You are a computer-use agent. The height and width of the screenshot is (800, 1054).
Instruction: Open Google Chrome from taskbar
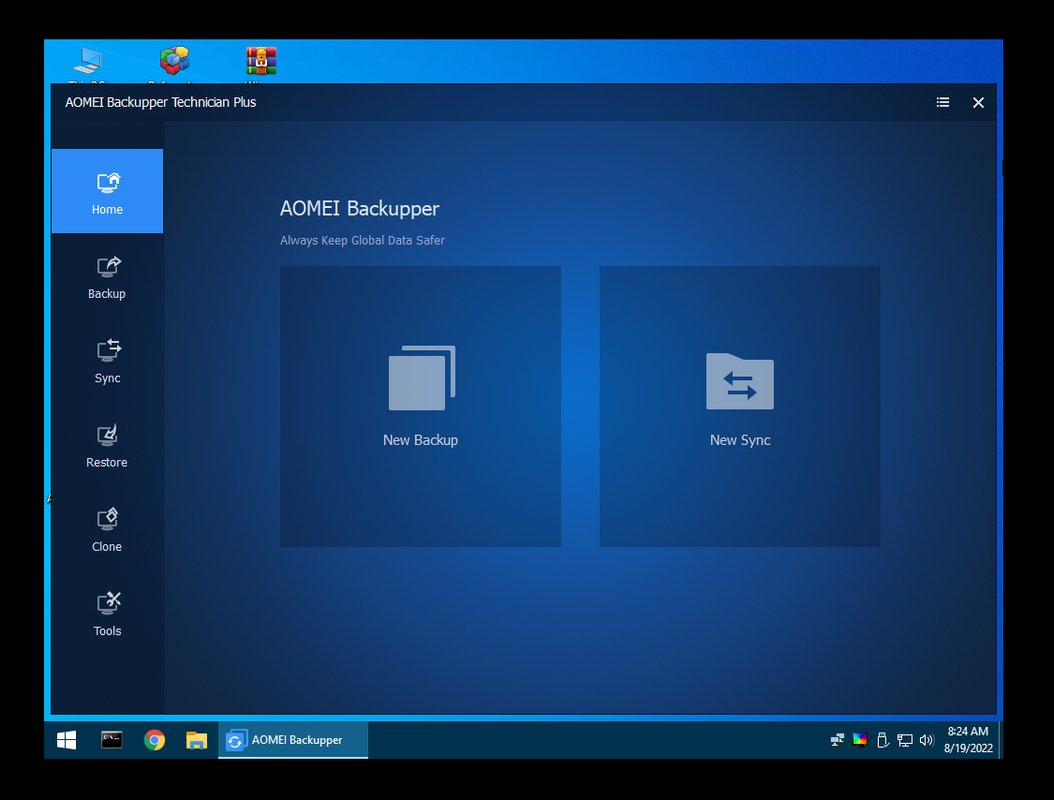click(x=154, y=740)
